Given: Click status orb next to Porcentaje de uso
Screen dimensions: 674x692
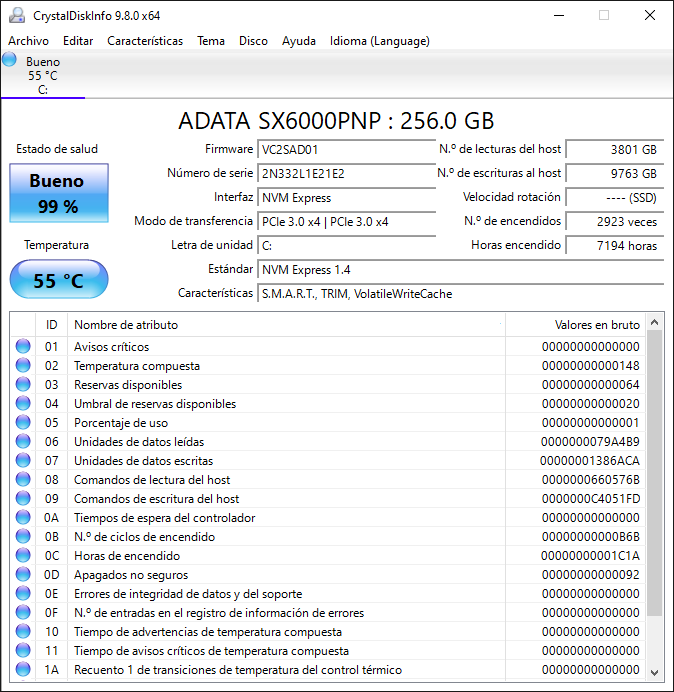Looking at the screenshot, I should coord(23,423).
